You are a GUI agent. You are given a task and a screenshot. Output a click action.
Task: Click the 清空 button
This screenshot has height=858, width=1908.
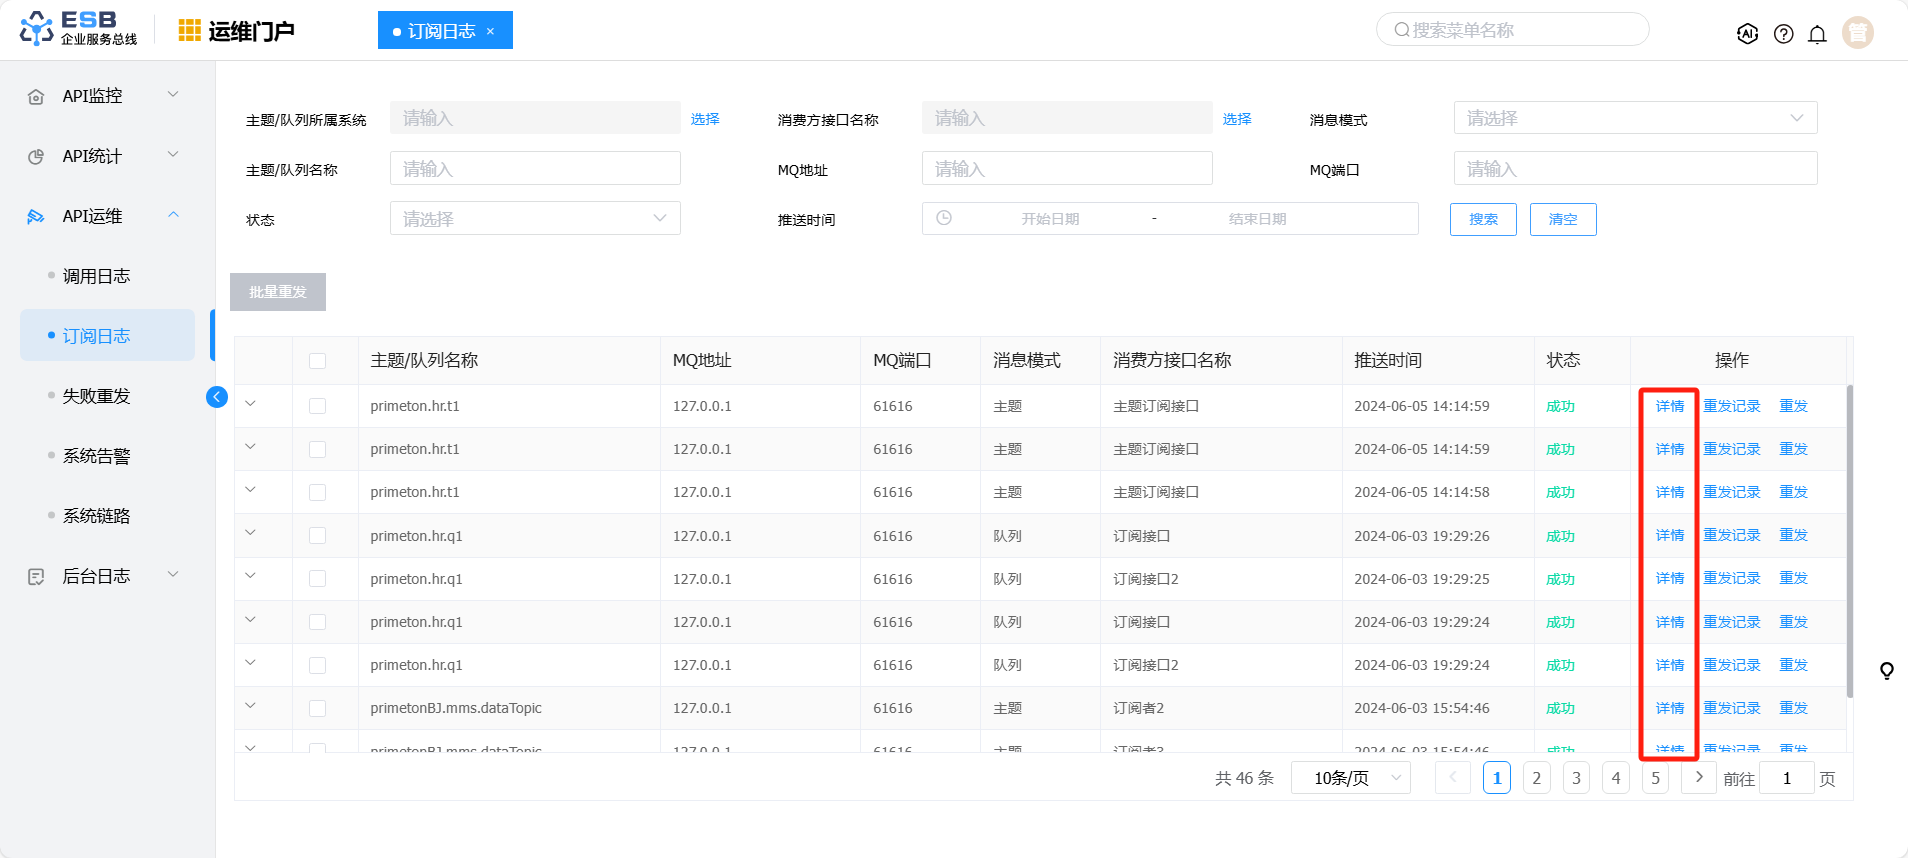(1562, 220)
